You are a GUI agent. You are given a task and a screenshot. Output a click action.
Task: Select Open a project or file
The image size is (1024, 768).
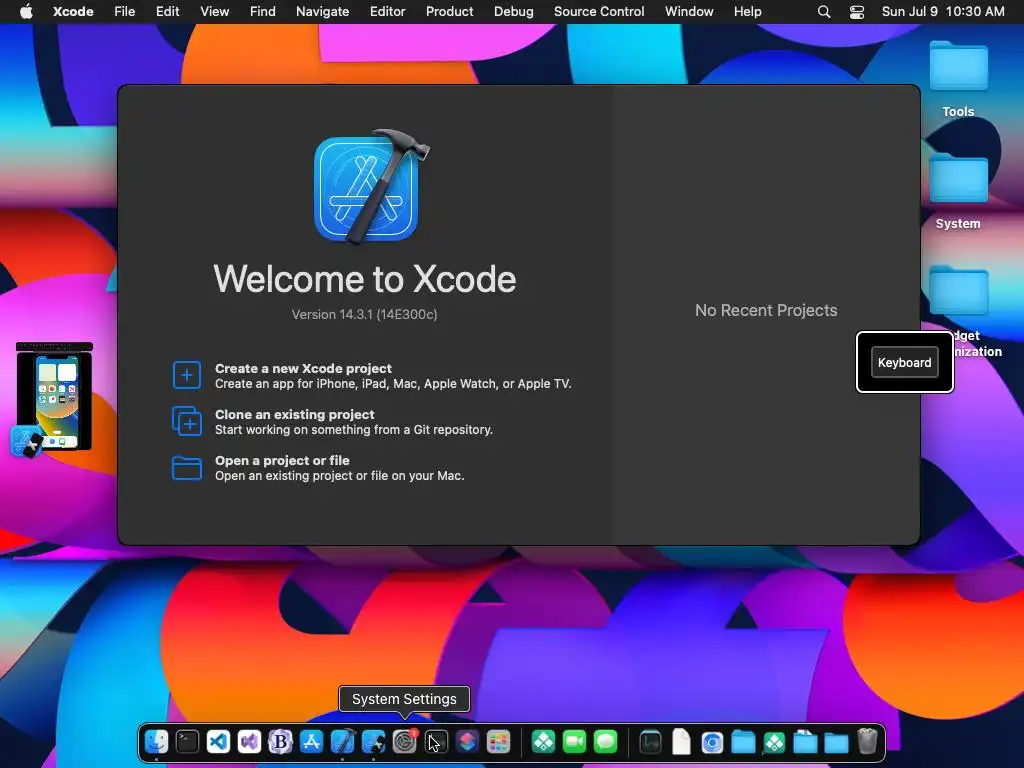coord(317,468)
